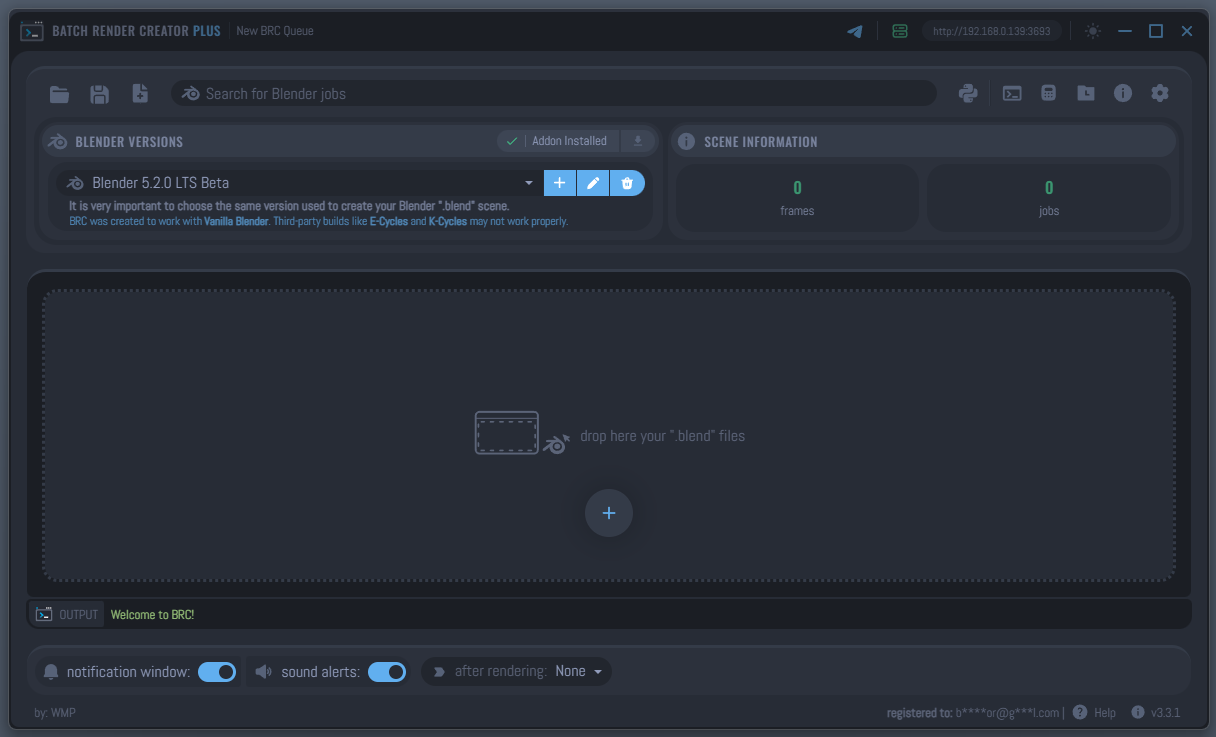Image resolution: width=1216 pixels, height=737 pixels.
Task: Save the queue using the floppy disk icon
Action: click(x=99, y=94)
